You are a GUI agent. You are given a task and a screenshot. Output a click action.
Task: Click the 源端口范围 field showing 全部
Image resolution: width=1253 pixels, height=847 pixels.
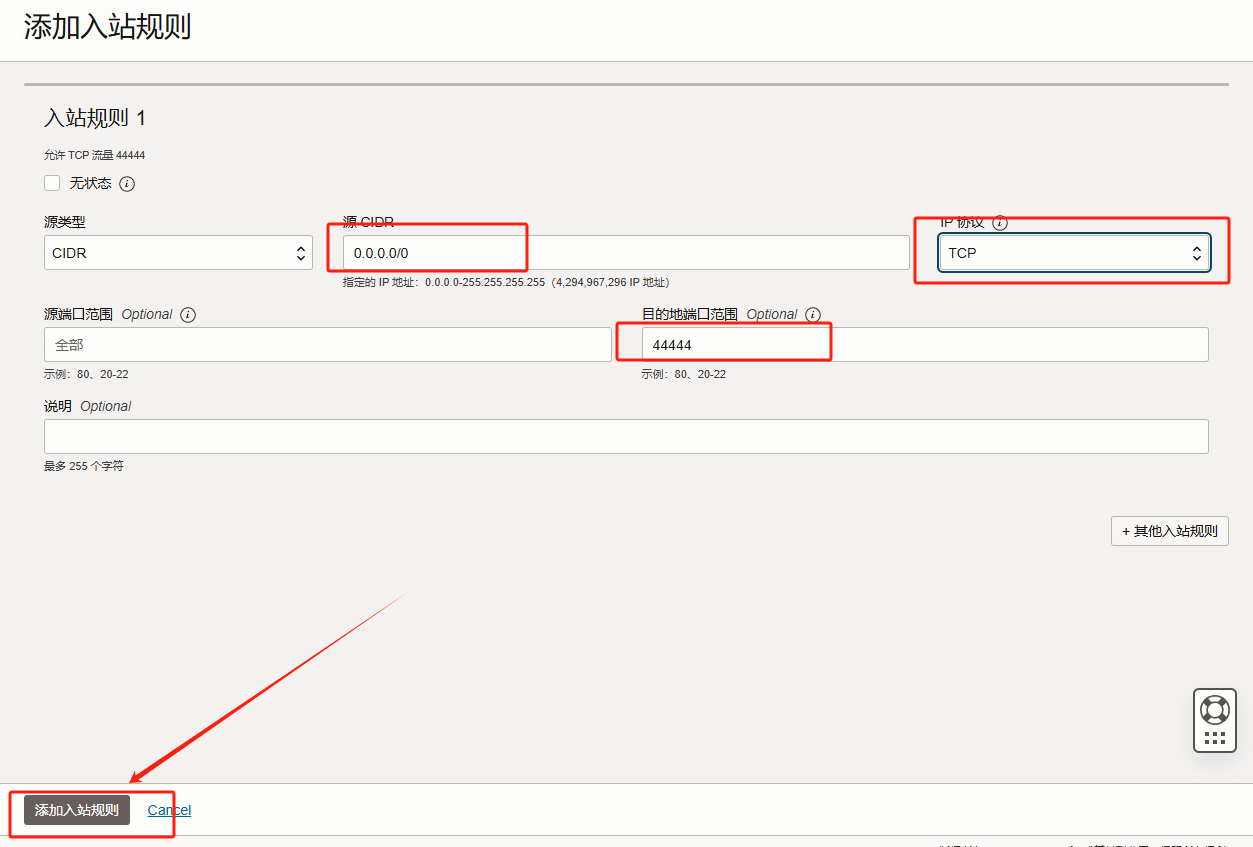(x=327, y=345)
